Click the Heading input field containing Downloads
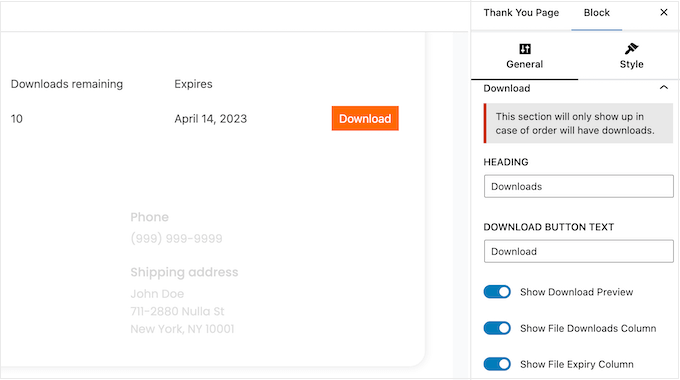 tap(579, 186)
